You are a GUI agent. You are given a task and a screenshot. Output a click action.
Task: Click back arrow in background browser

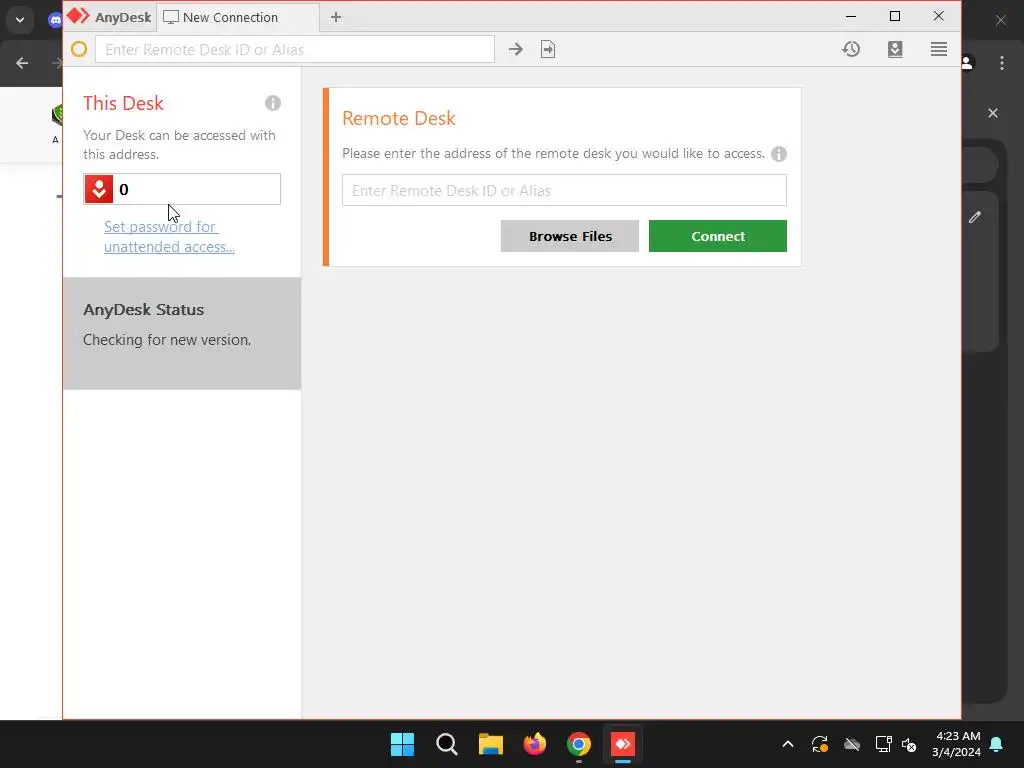point(22,63)
